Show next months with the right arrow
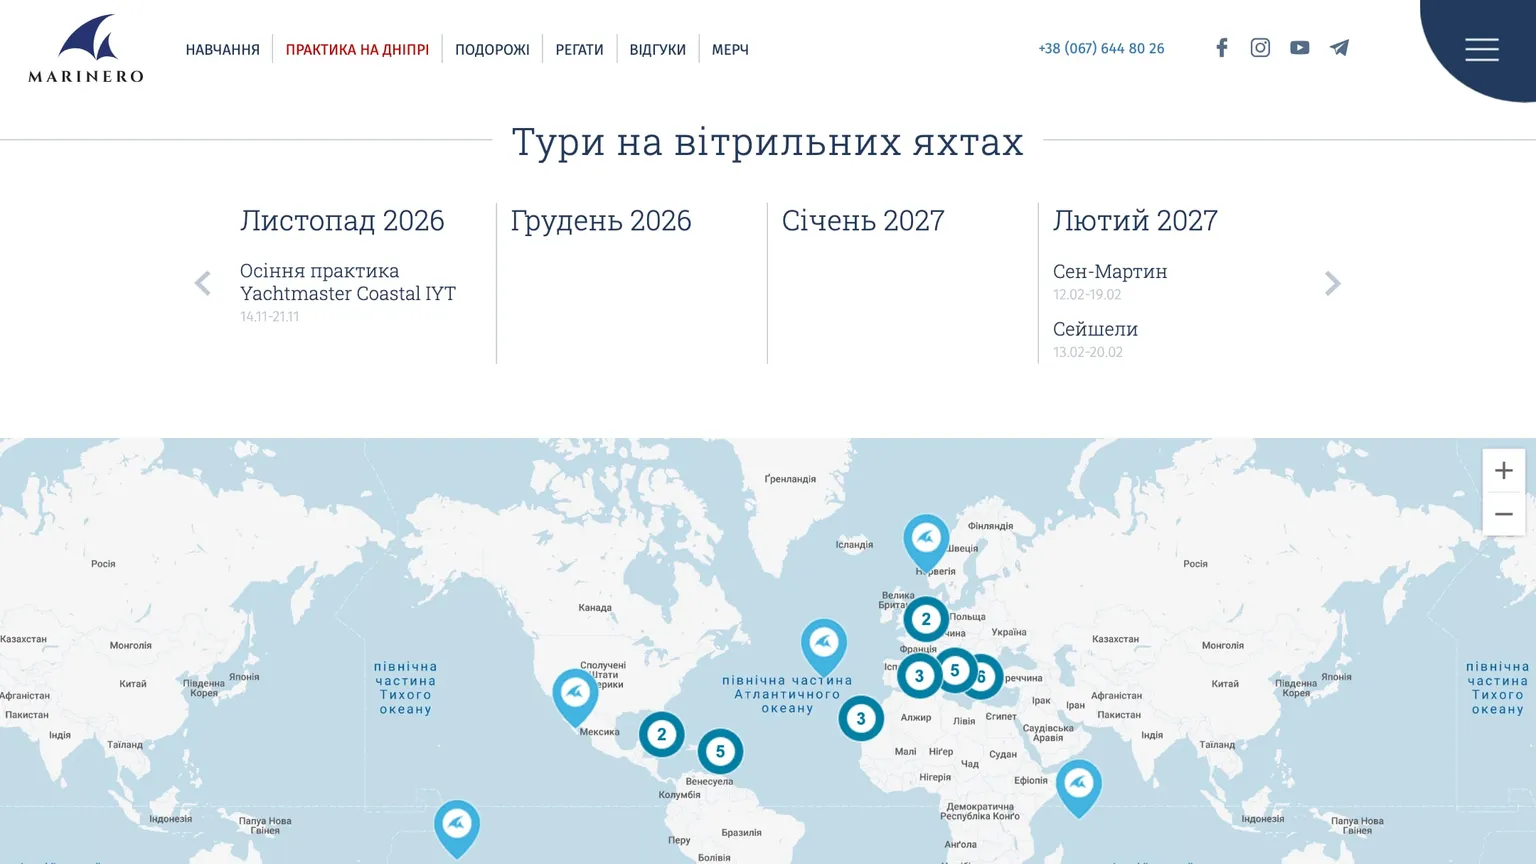This screenshot has height=864, width=1536. click(1332, 284)
